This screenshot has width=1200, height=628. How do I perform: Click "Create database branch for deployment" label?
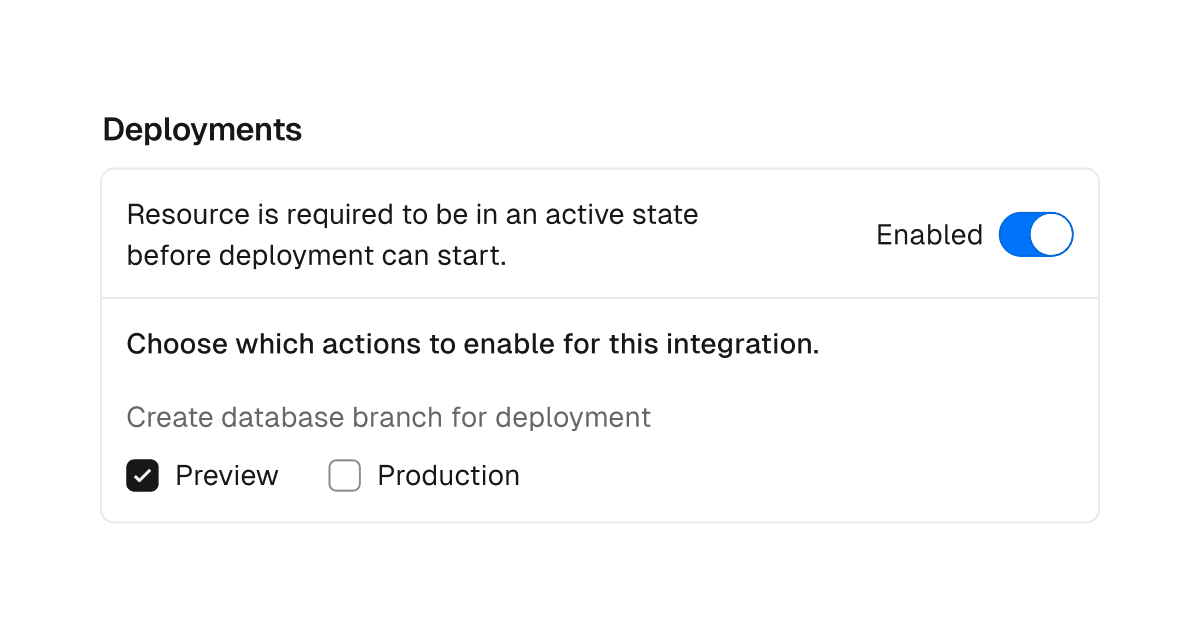pyautogui.click(x=388, y=417)
